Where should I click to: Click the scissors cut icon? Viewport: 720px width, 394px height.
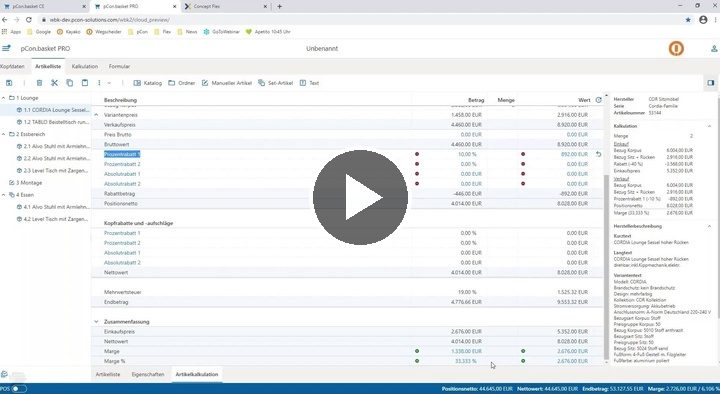tap(54, 83)
